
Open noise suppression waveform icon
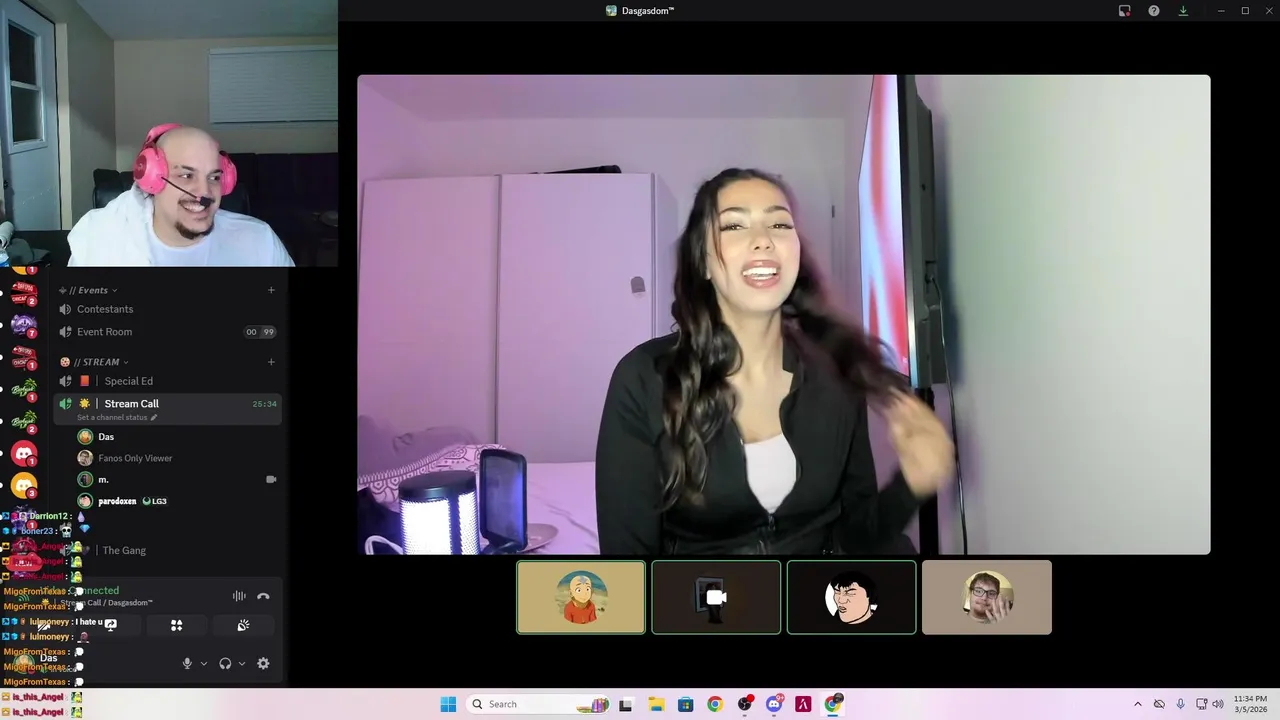(x=239, y=596)
